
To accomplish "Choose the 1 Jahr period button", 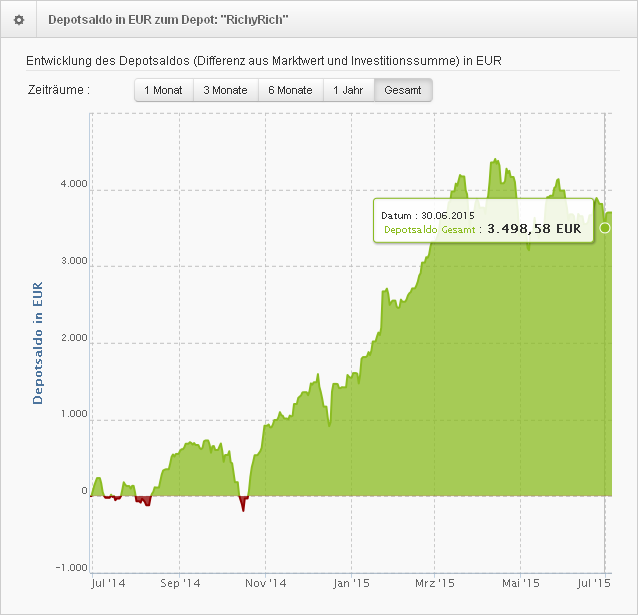I will [348, 90].
